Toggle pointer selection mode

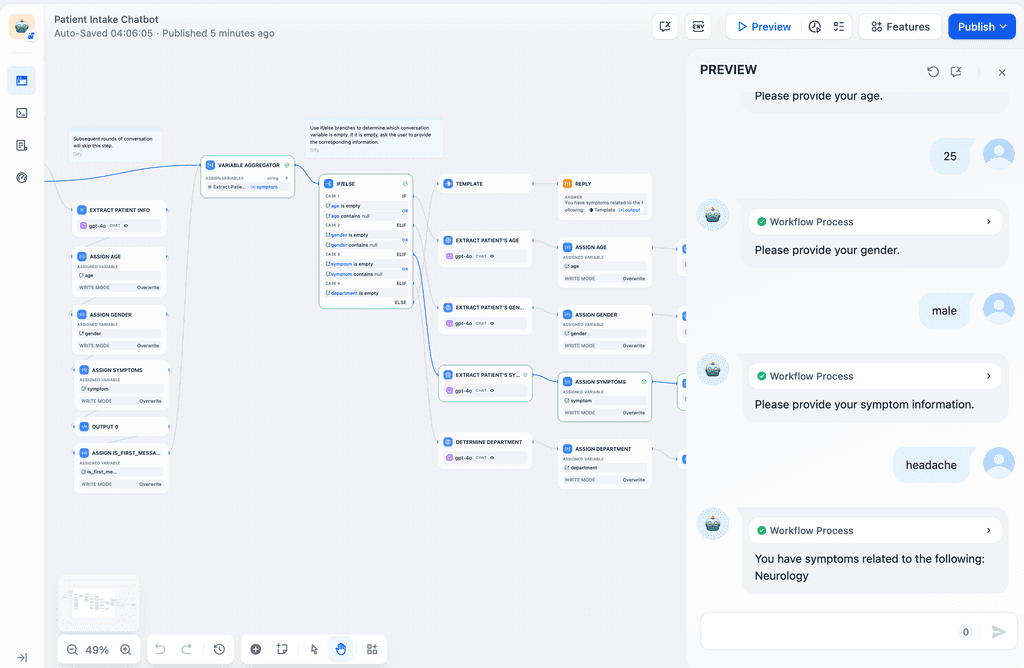click(x=313, y=649)
